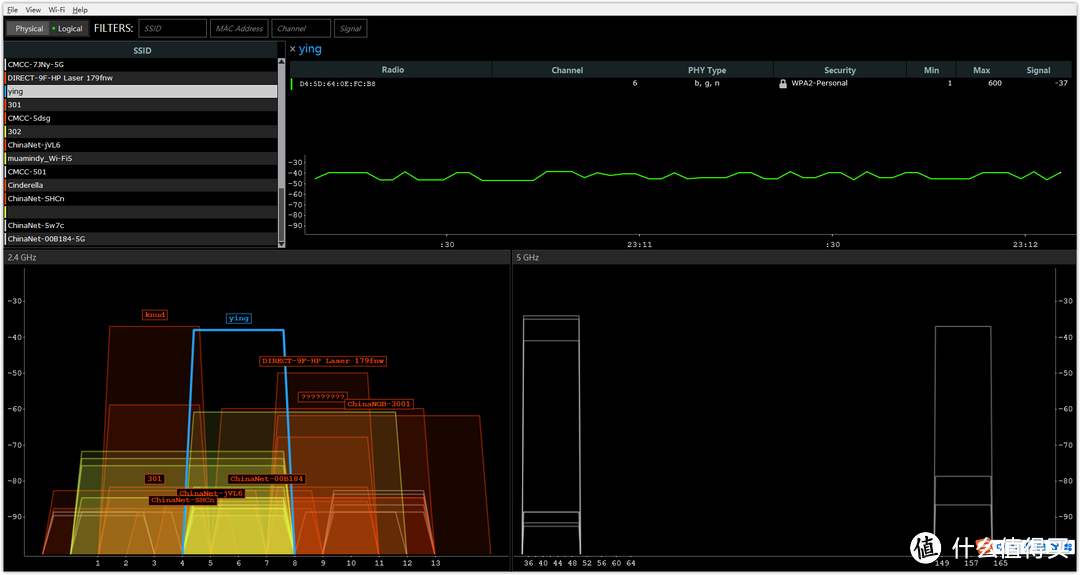Open the File menu
1080x575 pixels.
coord(12,10)
